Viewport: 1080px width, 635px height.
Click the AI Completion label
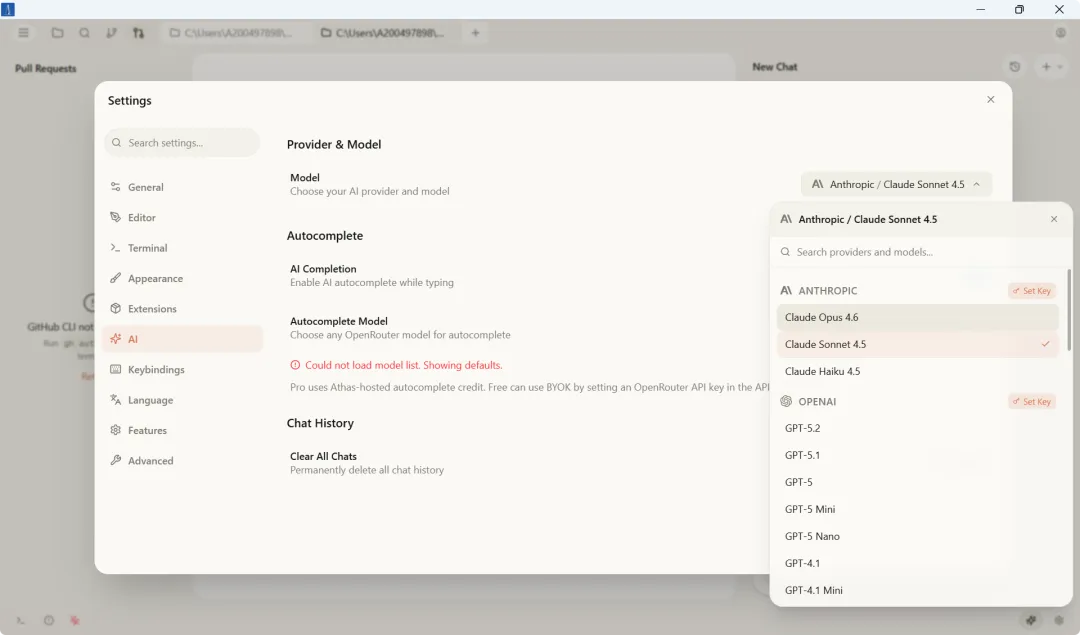tap(323, 269)
